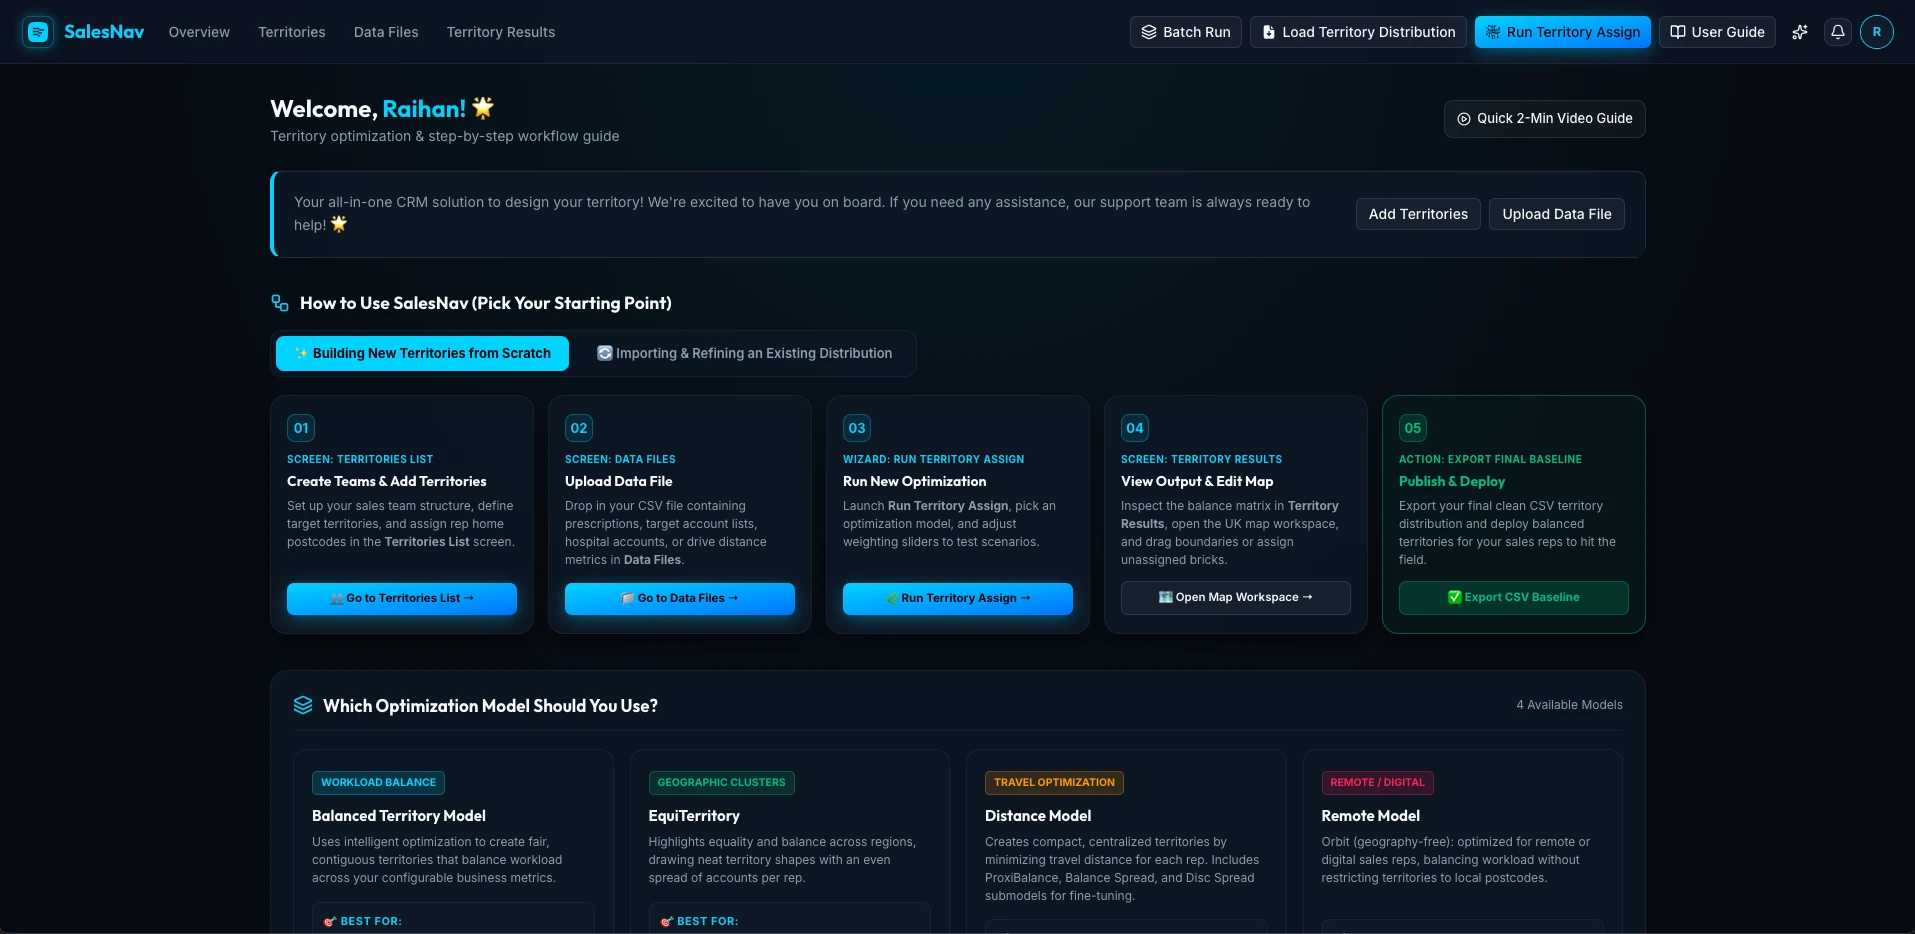Click ACTION: EXPORT FINAL BASELINE label

point(1490,459)
